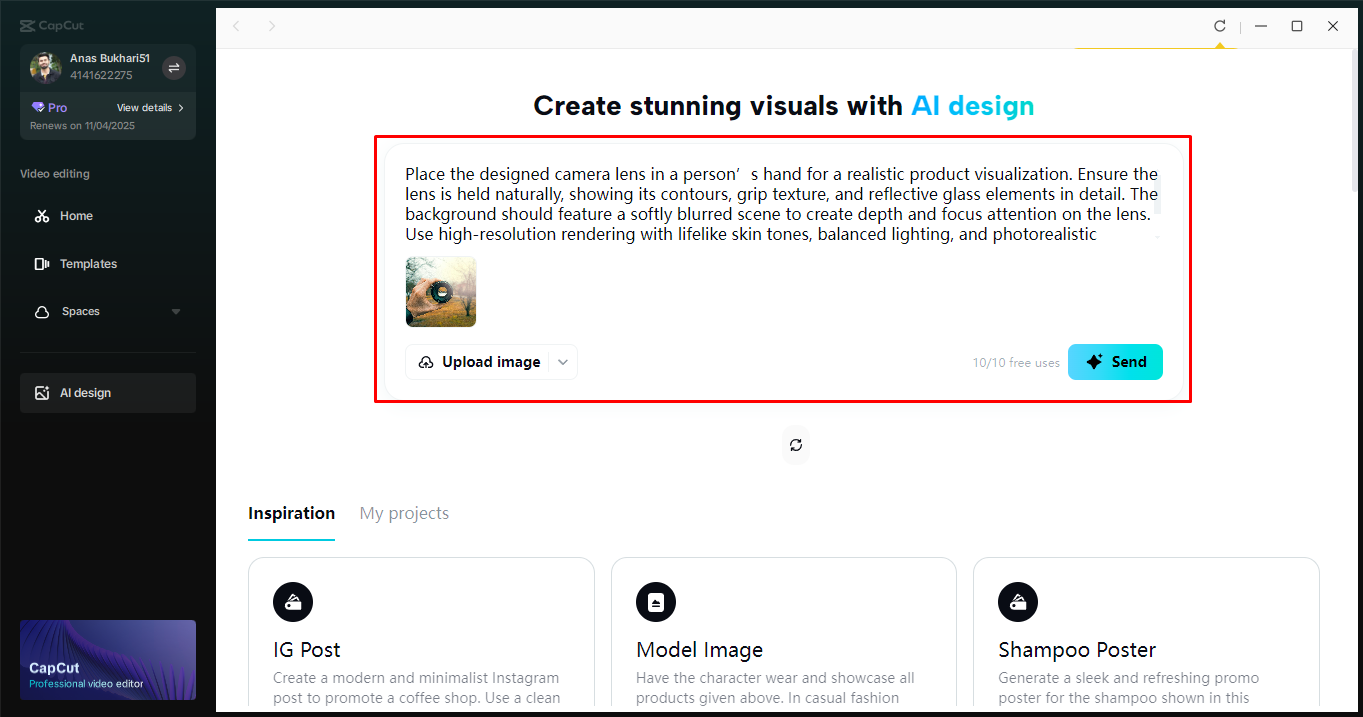
Task: Click the page refresh icon in title bar
Action: coord(1220,26)
